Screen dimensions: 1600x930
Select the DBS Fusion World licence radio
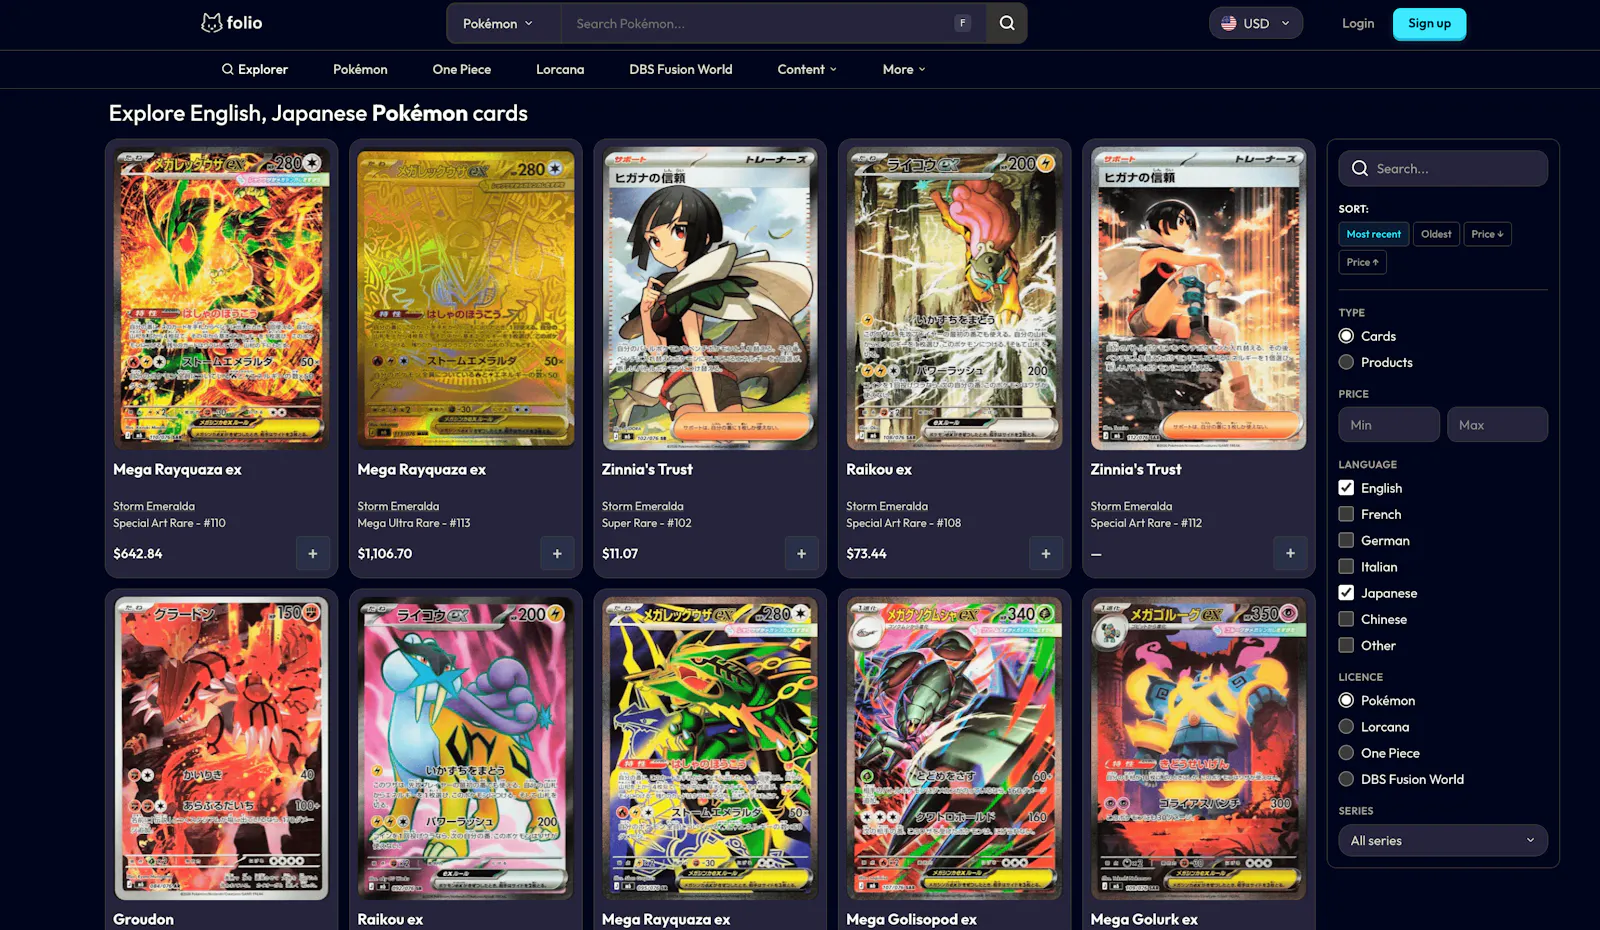pos(1346,779)
